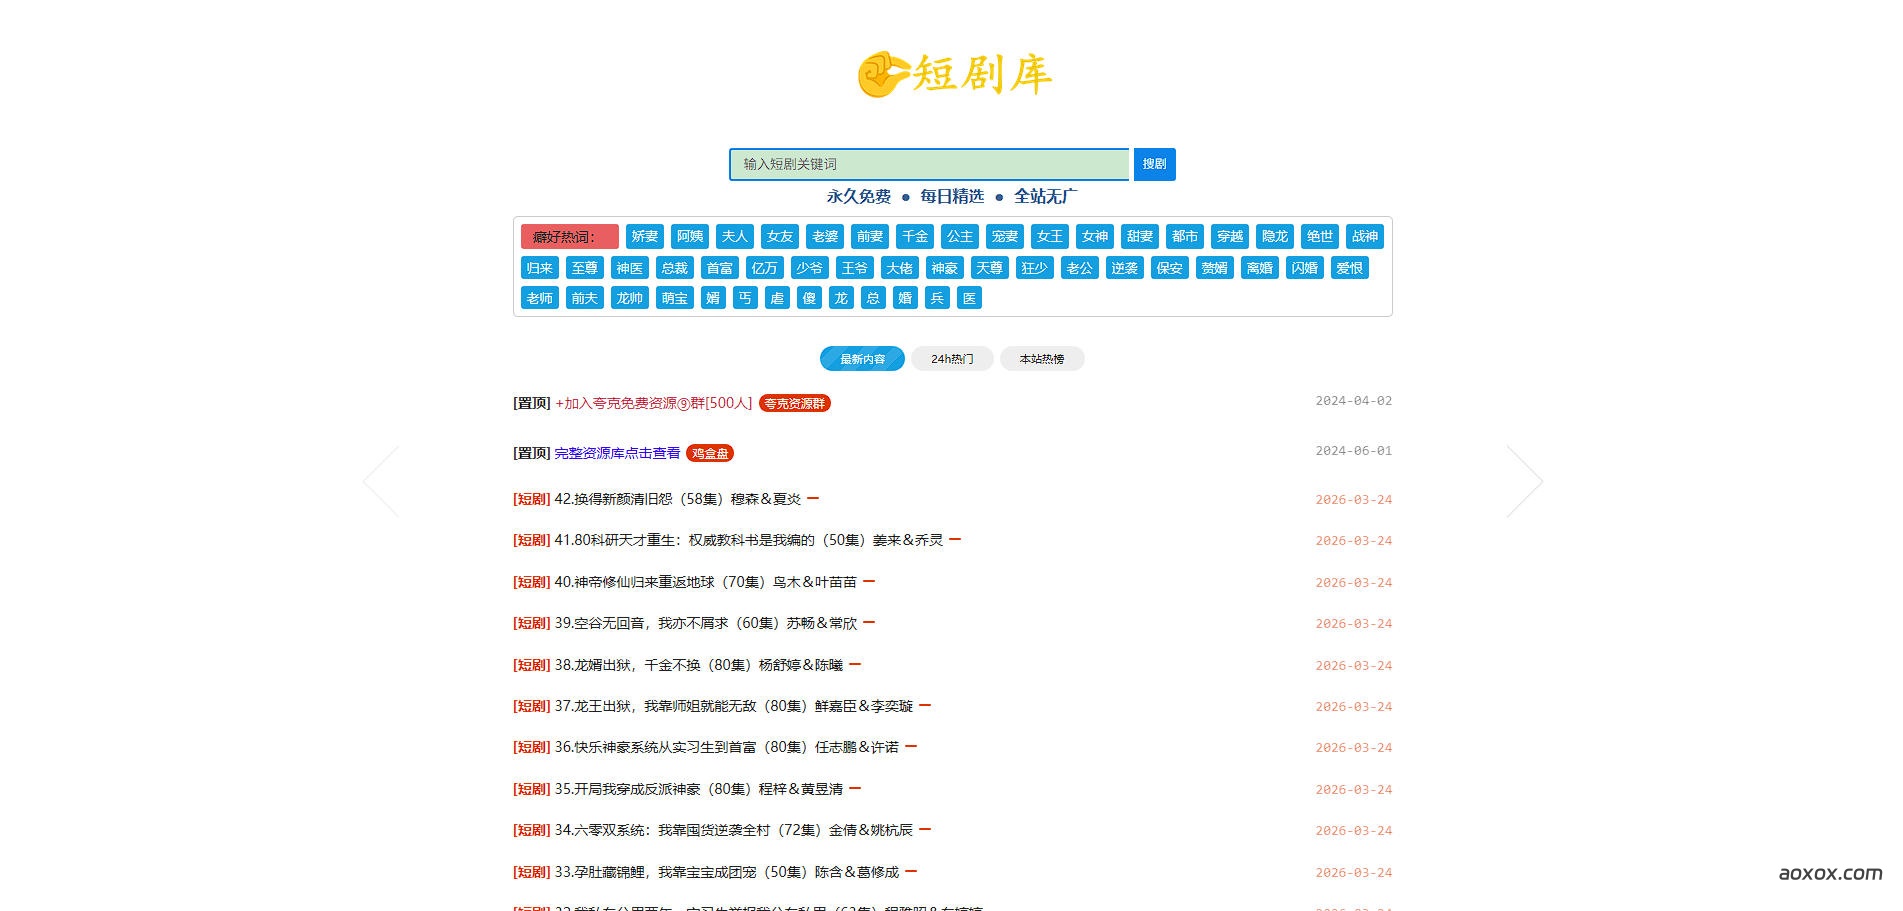1903x911 pixels.
Task: Open the previous carousel arrow on the left
Action: tap(380, 480)
